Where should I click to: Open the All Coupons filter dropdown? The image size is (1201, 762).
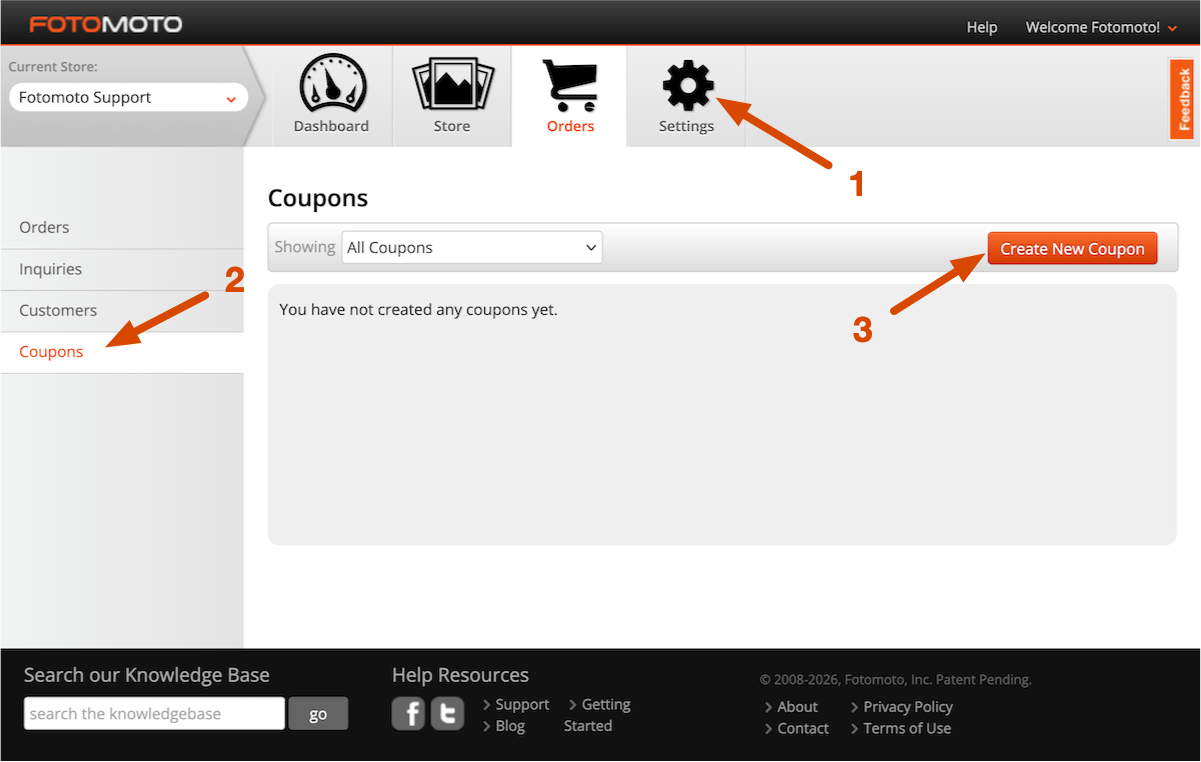[472, 248]
